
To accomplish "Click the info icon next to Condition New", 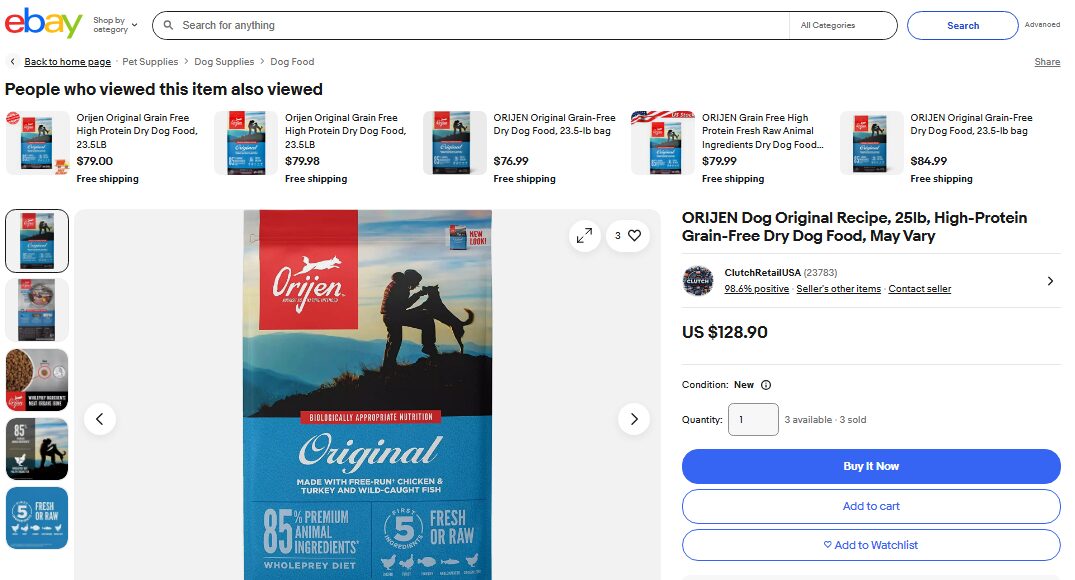I will point(765,384).
